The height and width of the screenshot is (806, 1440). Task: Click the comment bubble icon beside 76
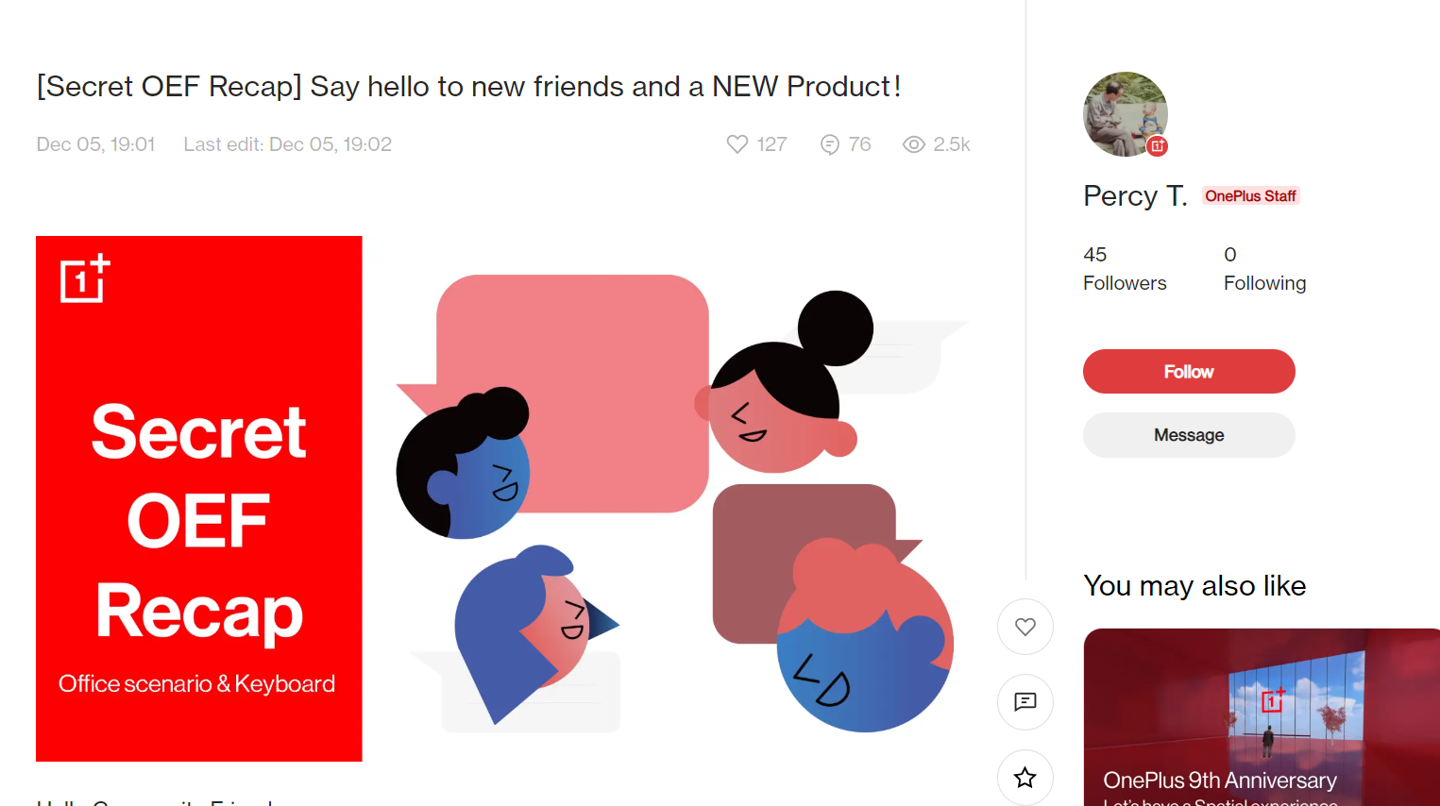829,145
